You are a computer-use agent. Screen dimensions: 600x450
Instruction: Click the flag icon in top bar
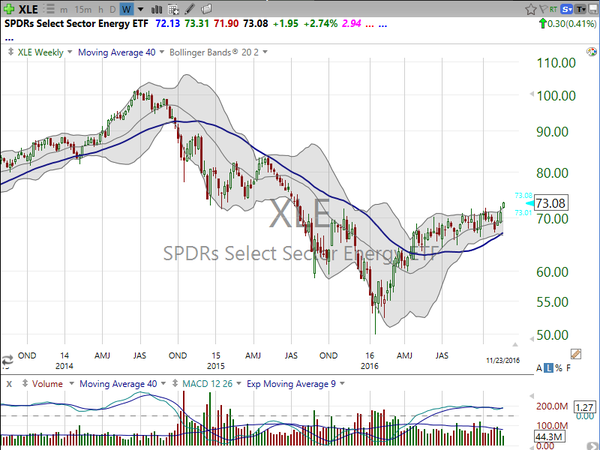(543, 9)
